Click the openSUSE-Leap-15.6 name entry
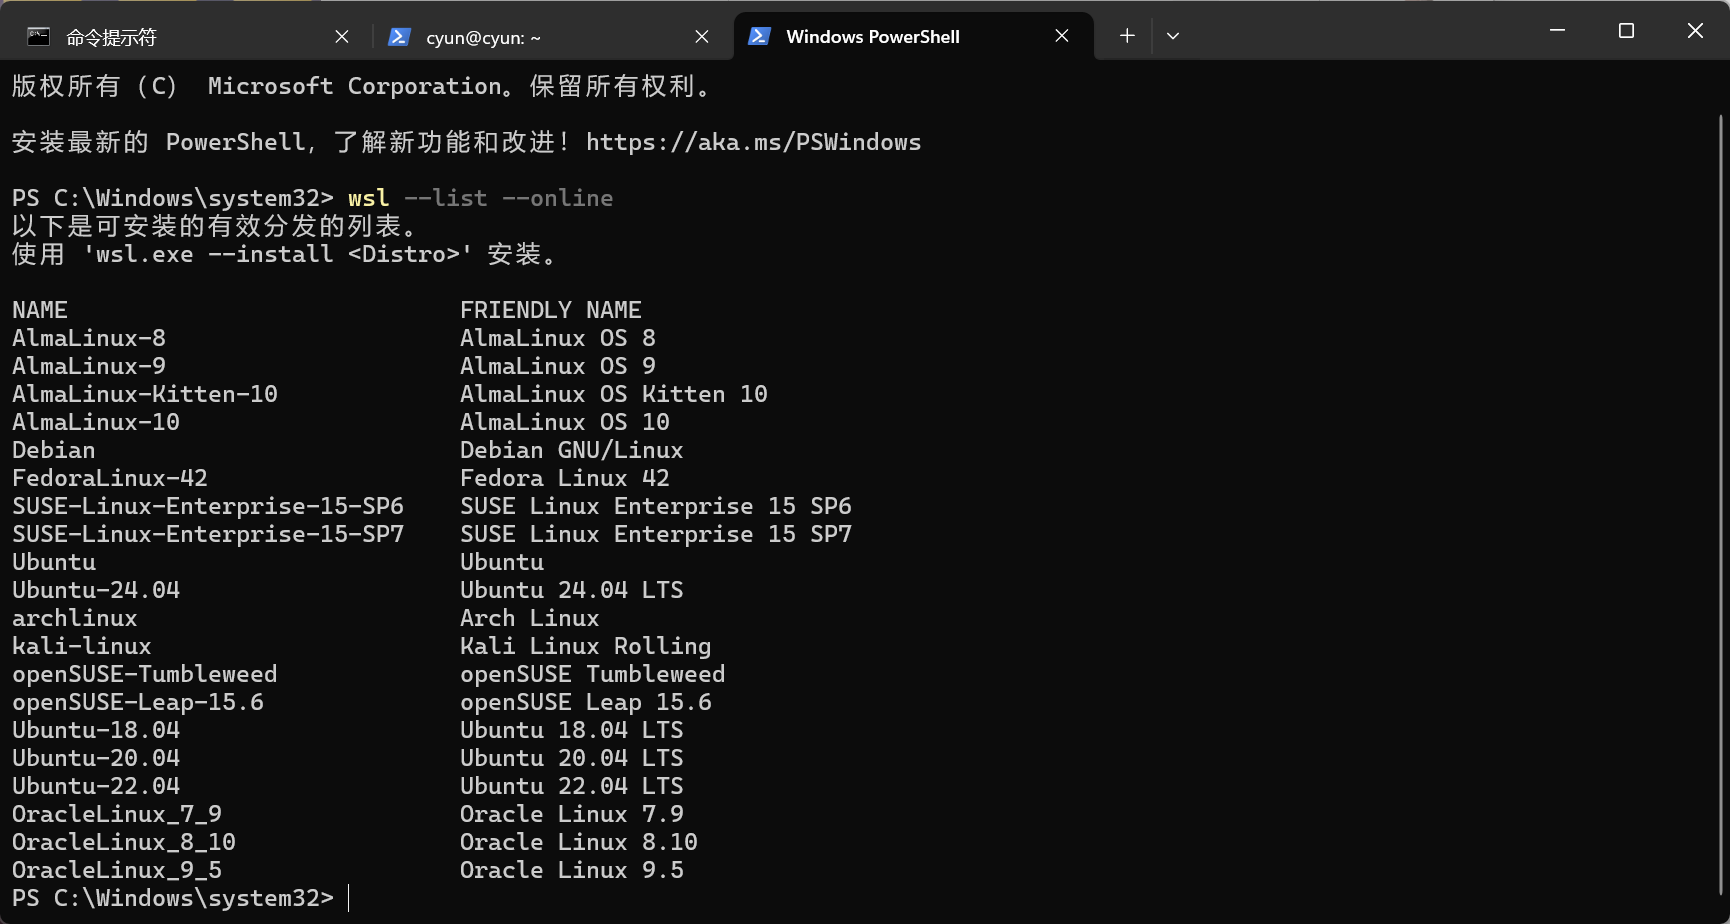Screen dimensions: 1730x924 (x=138, y=702)
